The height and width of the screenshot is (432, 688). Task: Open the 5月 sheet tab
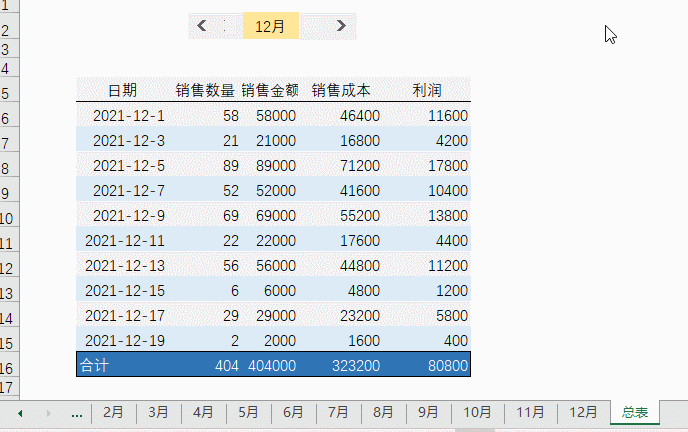pyautogui.click(x=248, y=412)
